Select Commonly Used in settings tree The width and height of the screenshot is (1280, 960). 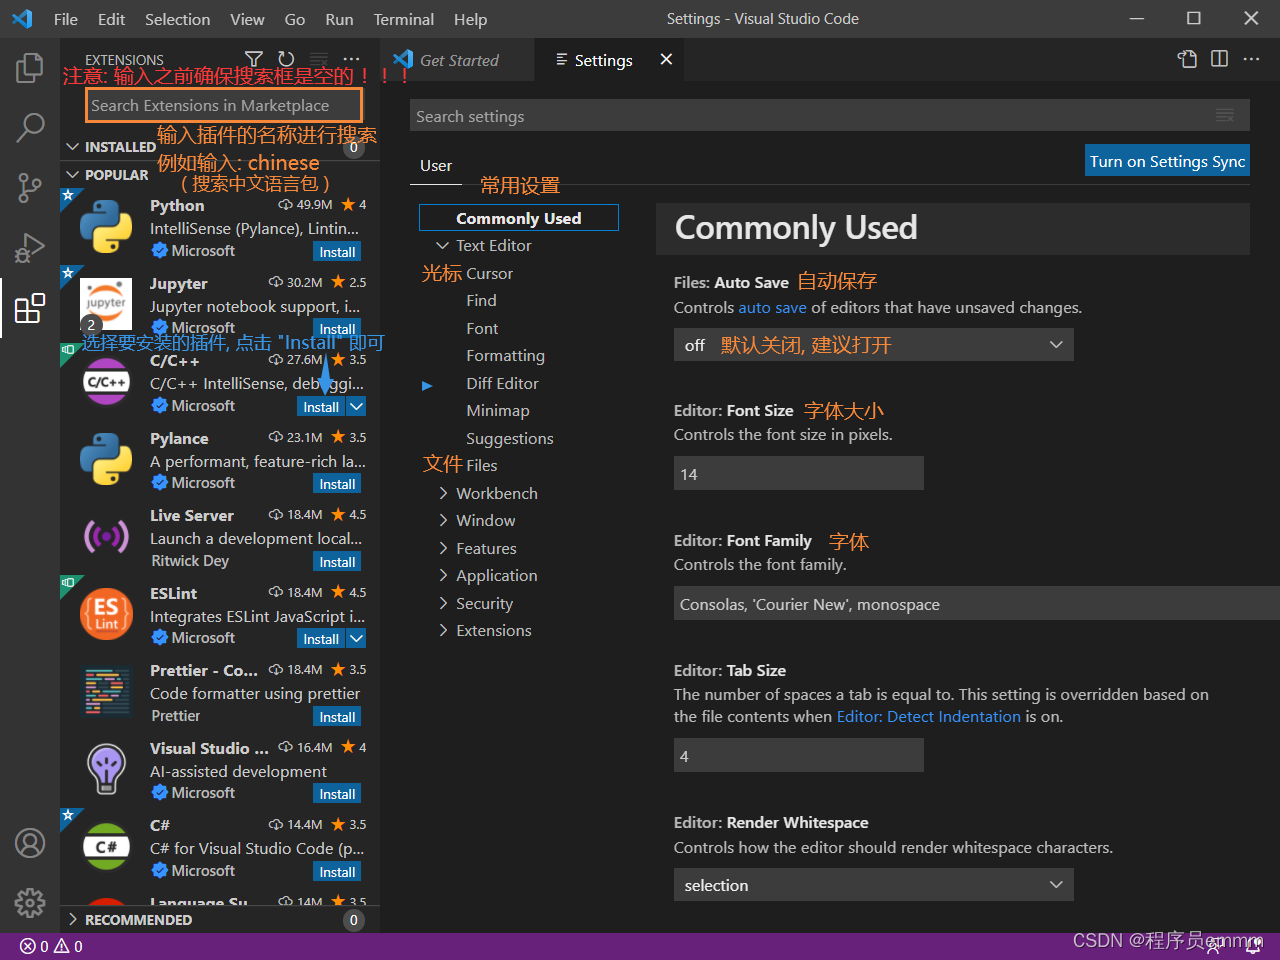[518, 218]
